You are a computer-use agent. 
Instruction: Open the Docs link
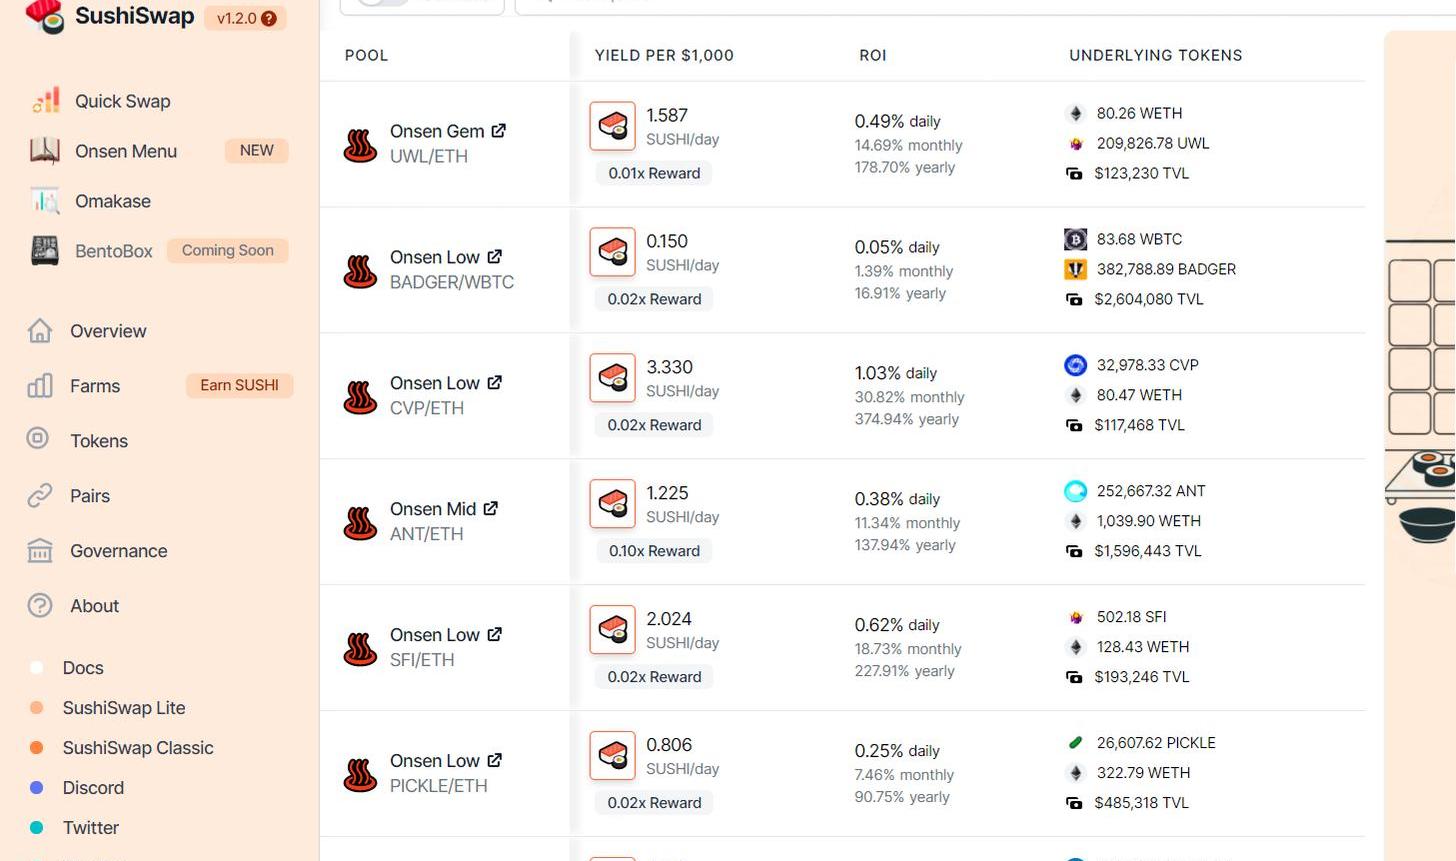pos(83,668)
